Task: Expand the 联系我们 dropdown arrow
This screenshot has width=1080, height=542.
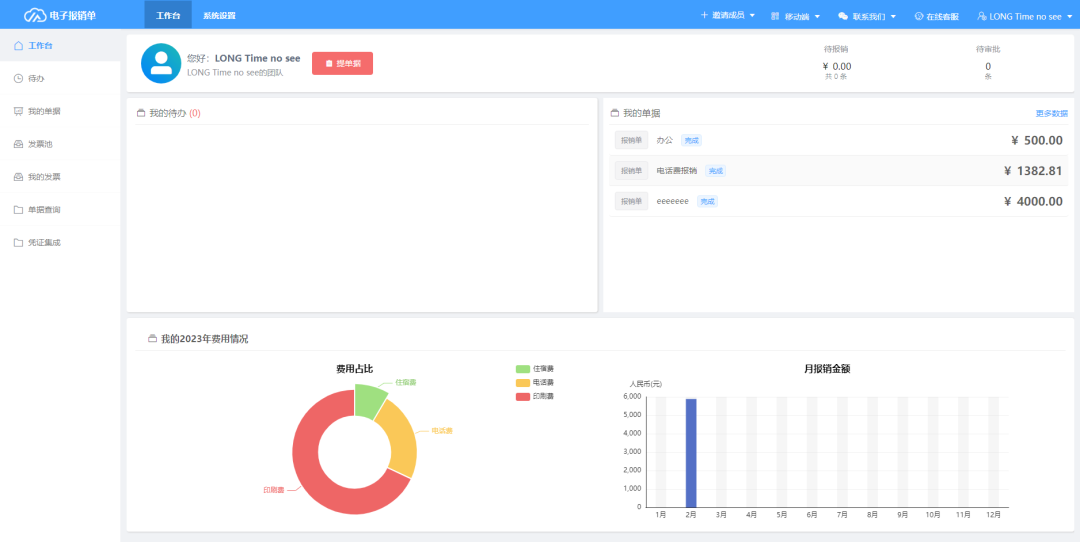Action: (x=893, y=16)
